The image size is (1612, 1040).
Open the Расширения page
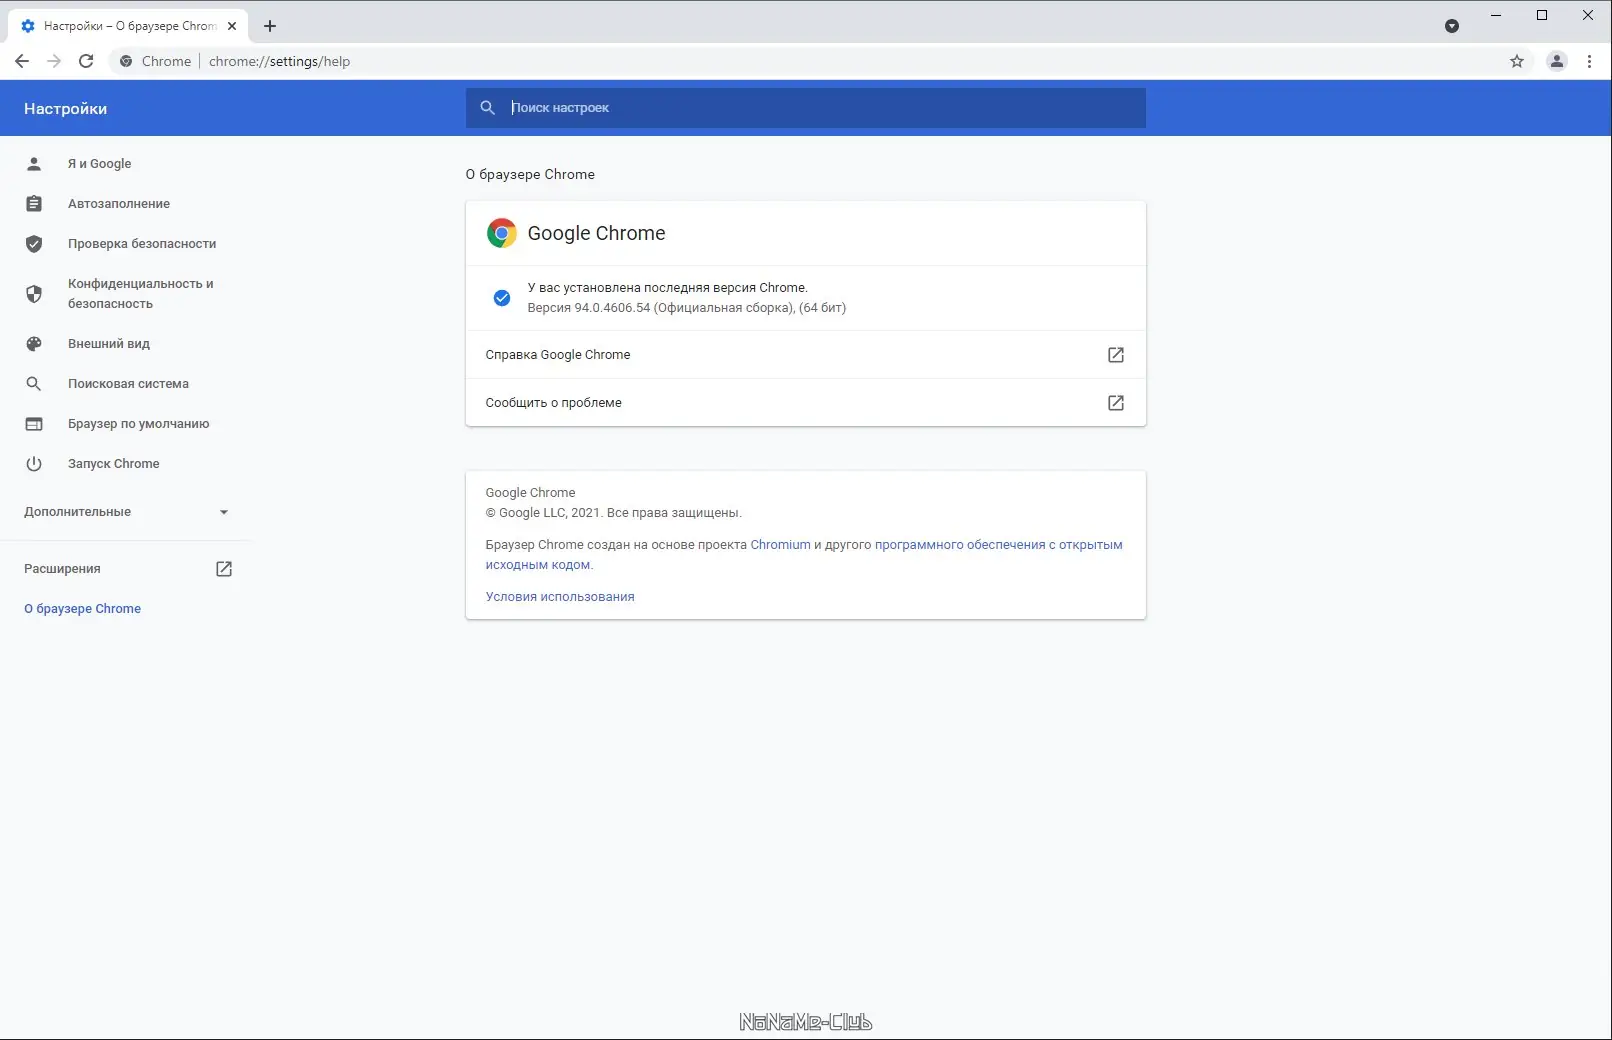(x=62, y=569)
